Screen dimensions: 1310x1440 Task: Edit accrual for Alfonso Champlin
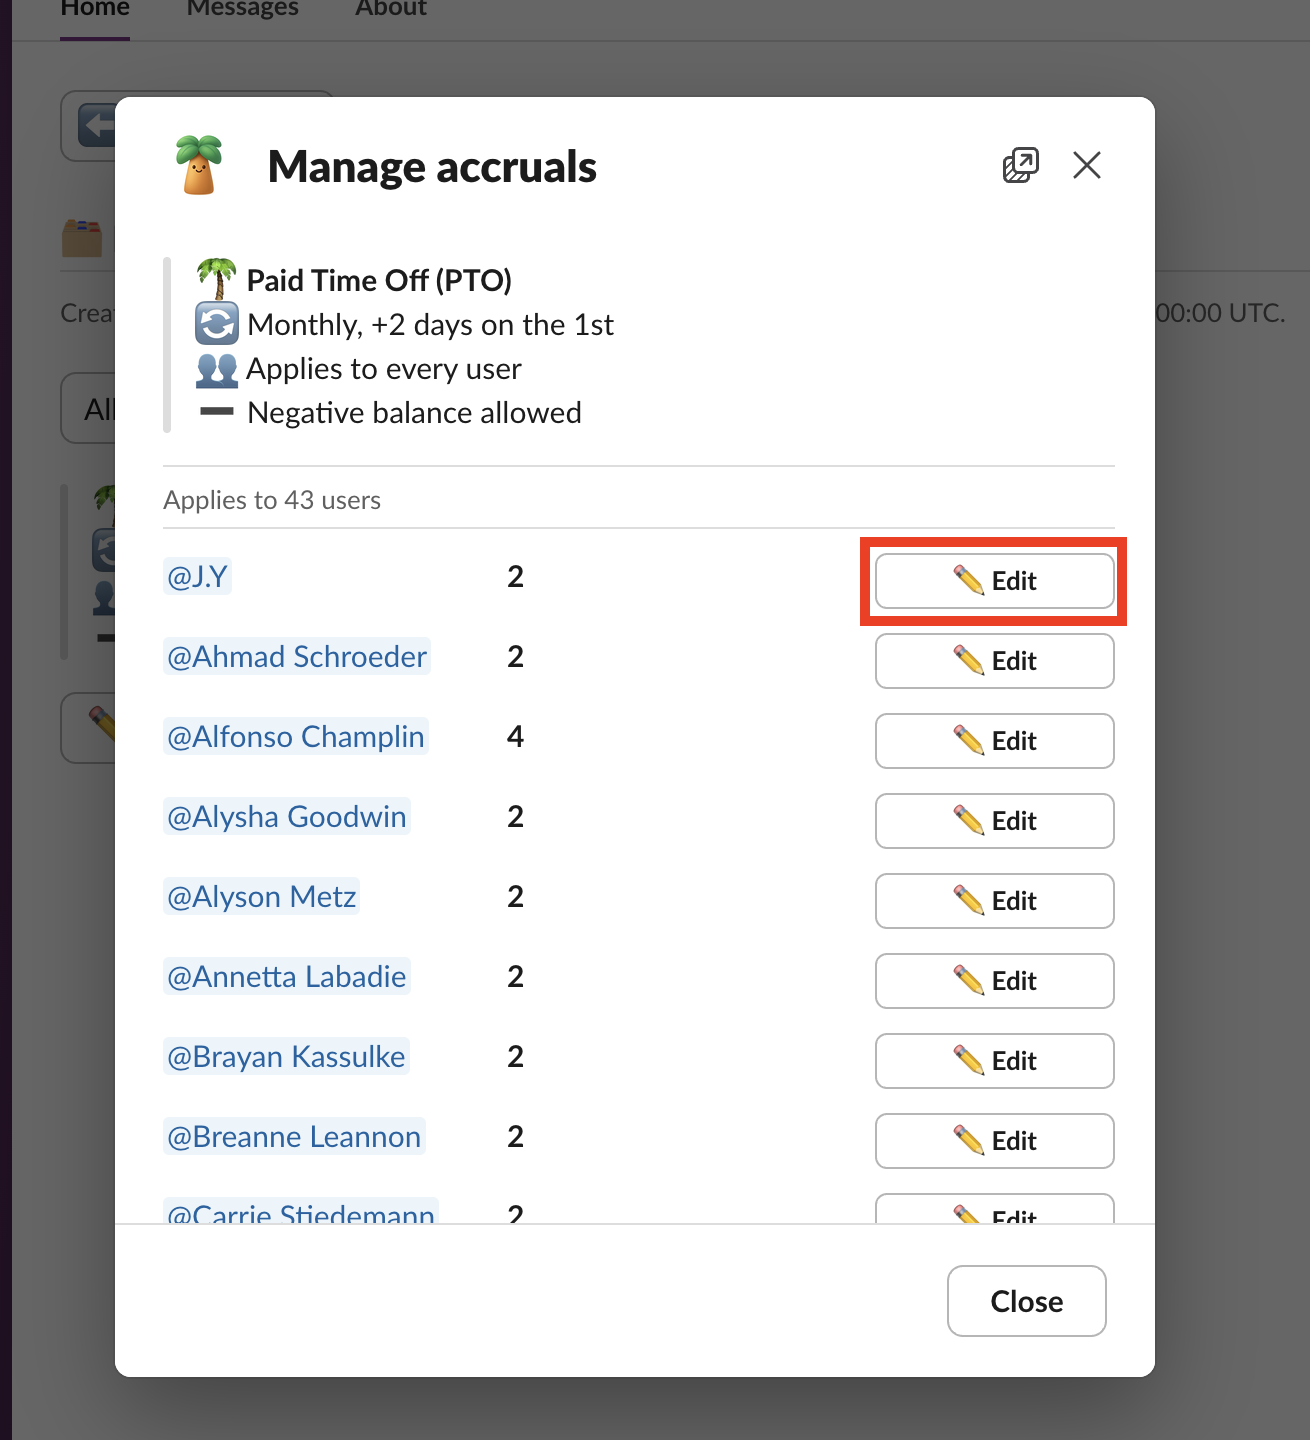(994, 741)
